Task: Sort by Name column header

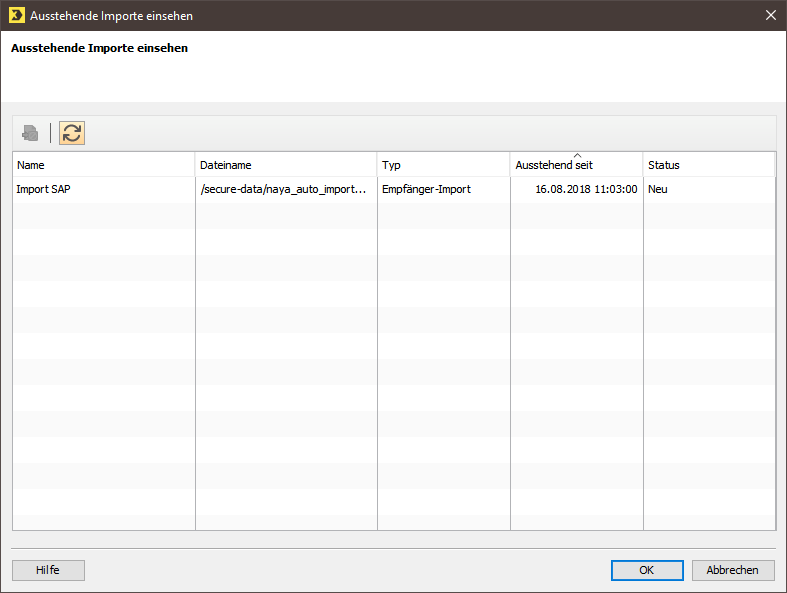Action: coord(103,165)
